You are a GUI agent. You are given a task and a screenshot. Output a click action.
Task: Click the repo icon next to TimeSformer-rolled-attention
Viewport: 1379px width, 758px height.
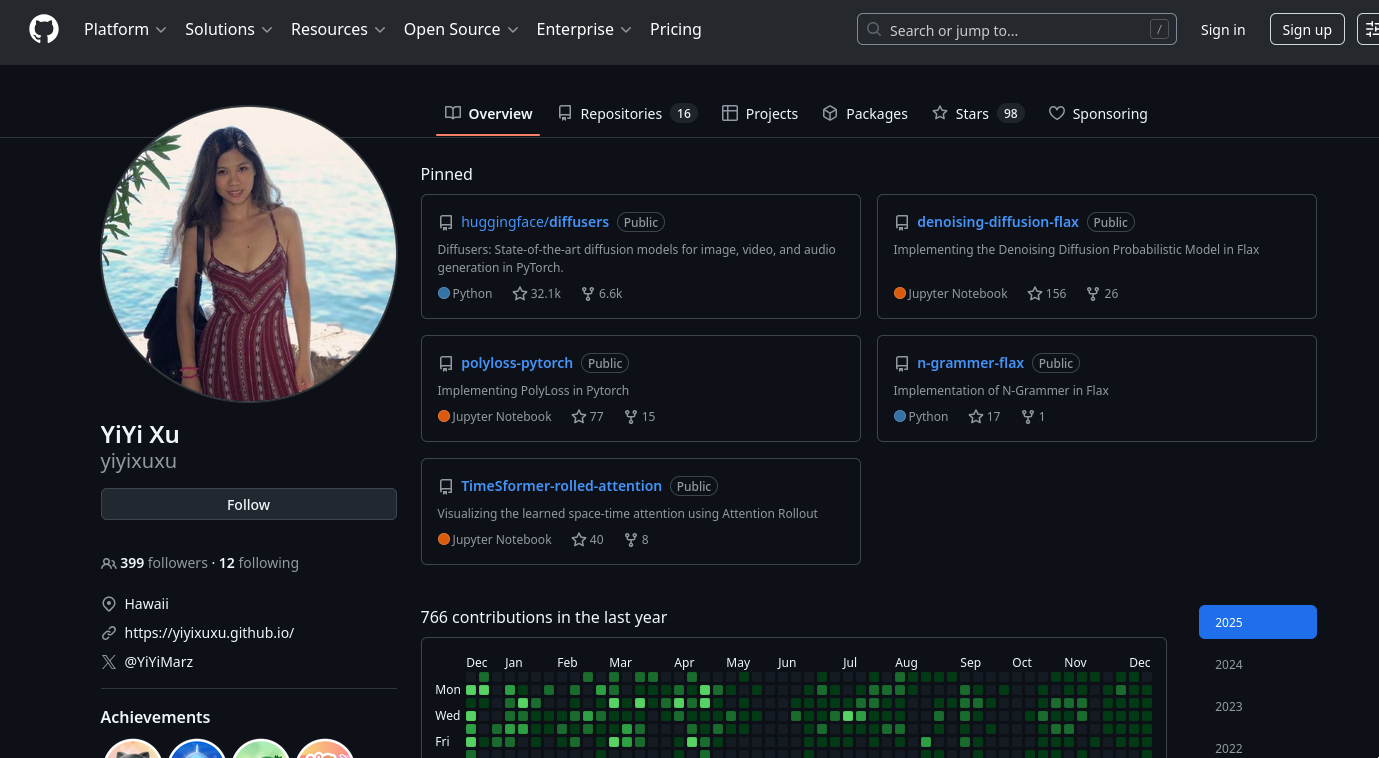coord(446,486)
